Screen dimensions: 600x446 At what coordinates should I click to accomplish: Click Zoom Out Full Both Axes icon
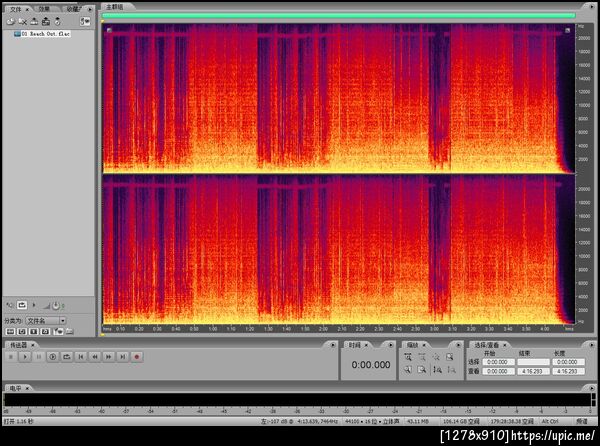click(436, 357)
